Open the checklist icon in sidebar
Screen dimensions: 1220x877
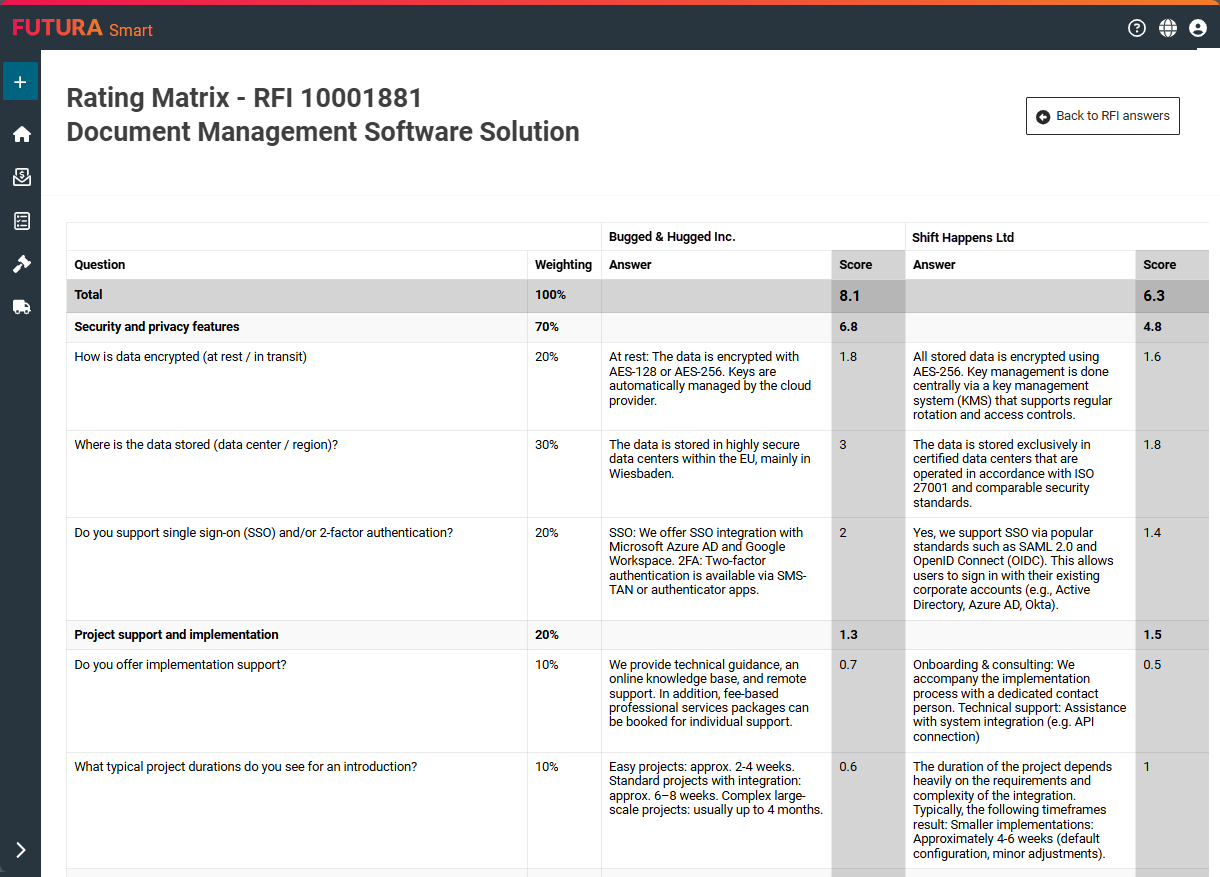click(21, 221)
